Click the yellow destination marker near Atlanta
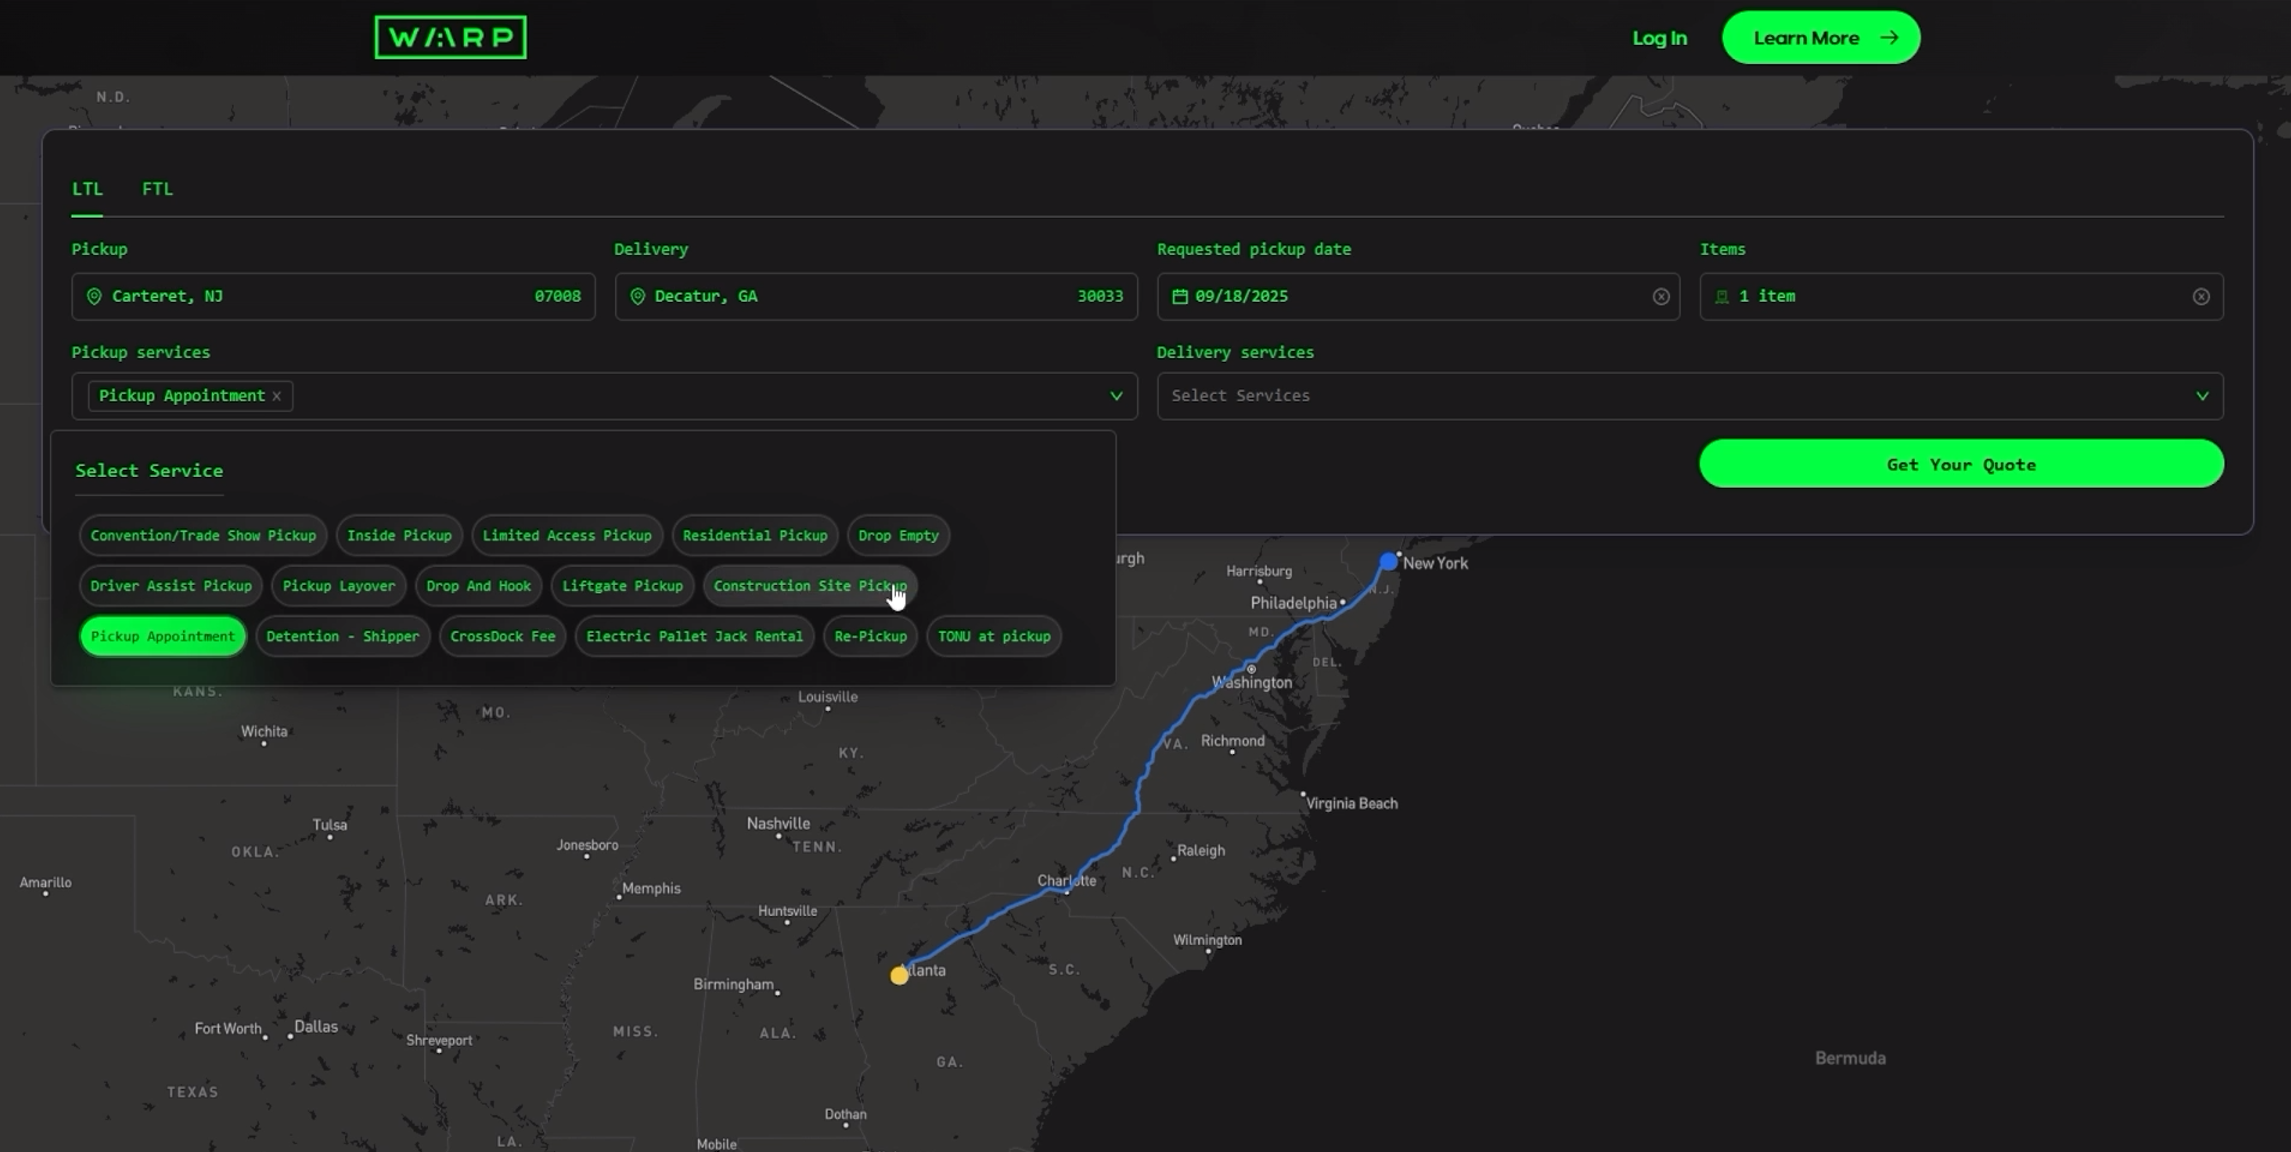 point(899,975)
